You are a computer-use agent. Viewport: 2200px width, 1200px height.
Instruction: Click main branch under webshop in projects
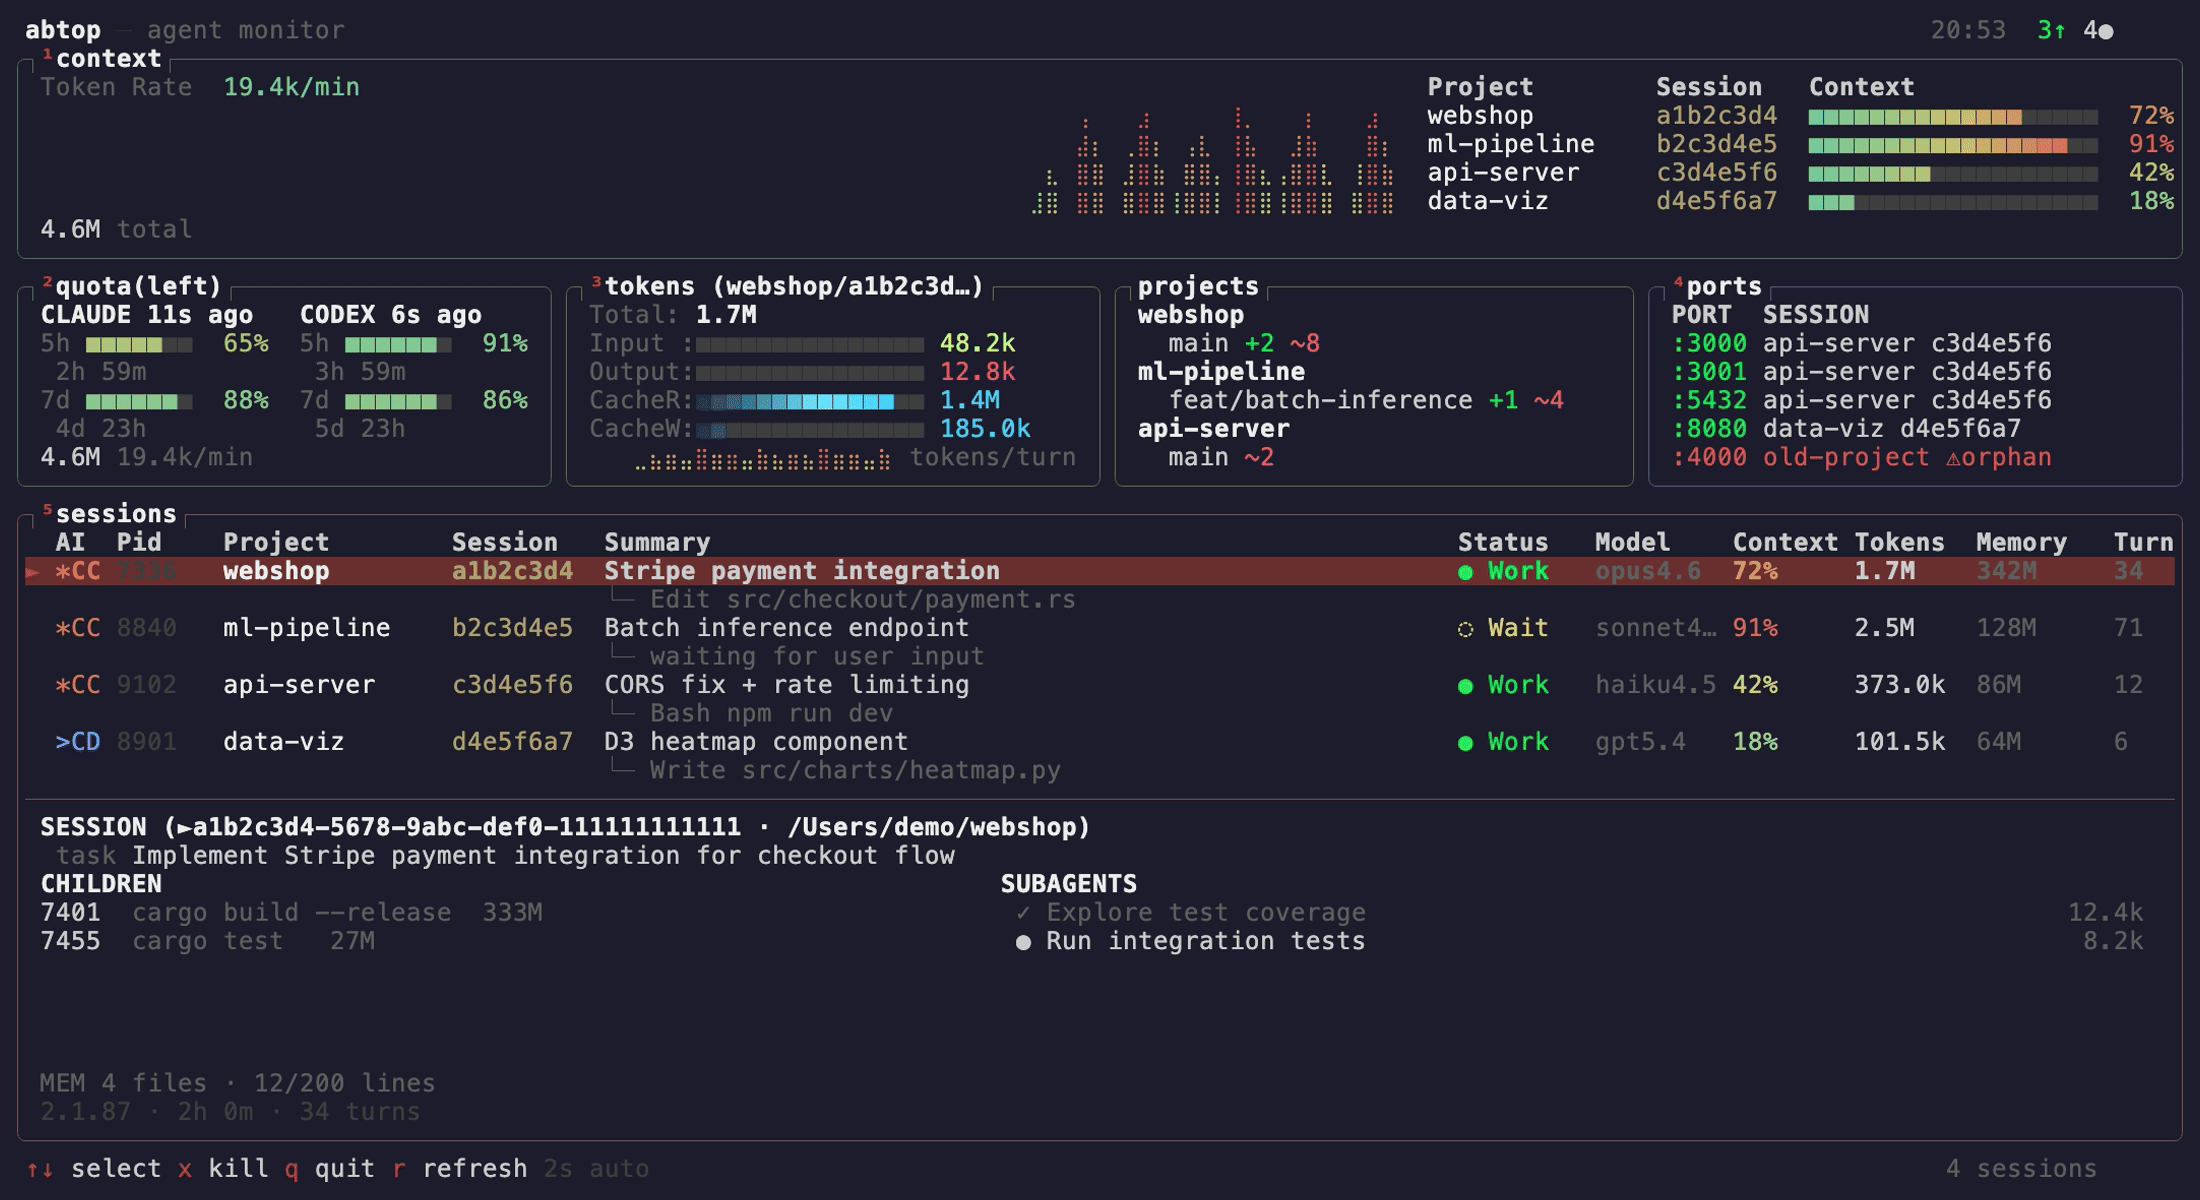[x=1198, y=344]
